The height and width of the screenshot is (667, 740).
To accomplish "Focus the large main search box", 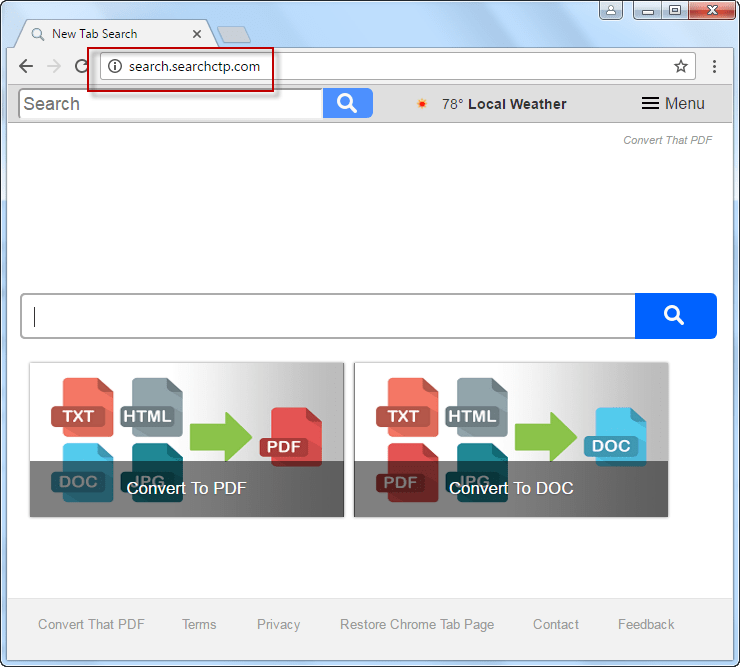I will 328,316.
